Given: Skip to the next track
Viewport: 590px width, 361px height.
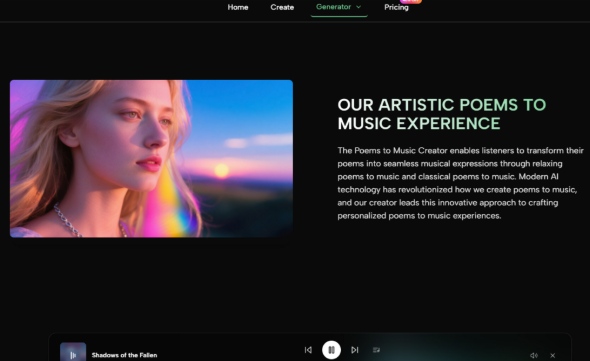Looking at the screenshot, I should coord(354,350).
